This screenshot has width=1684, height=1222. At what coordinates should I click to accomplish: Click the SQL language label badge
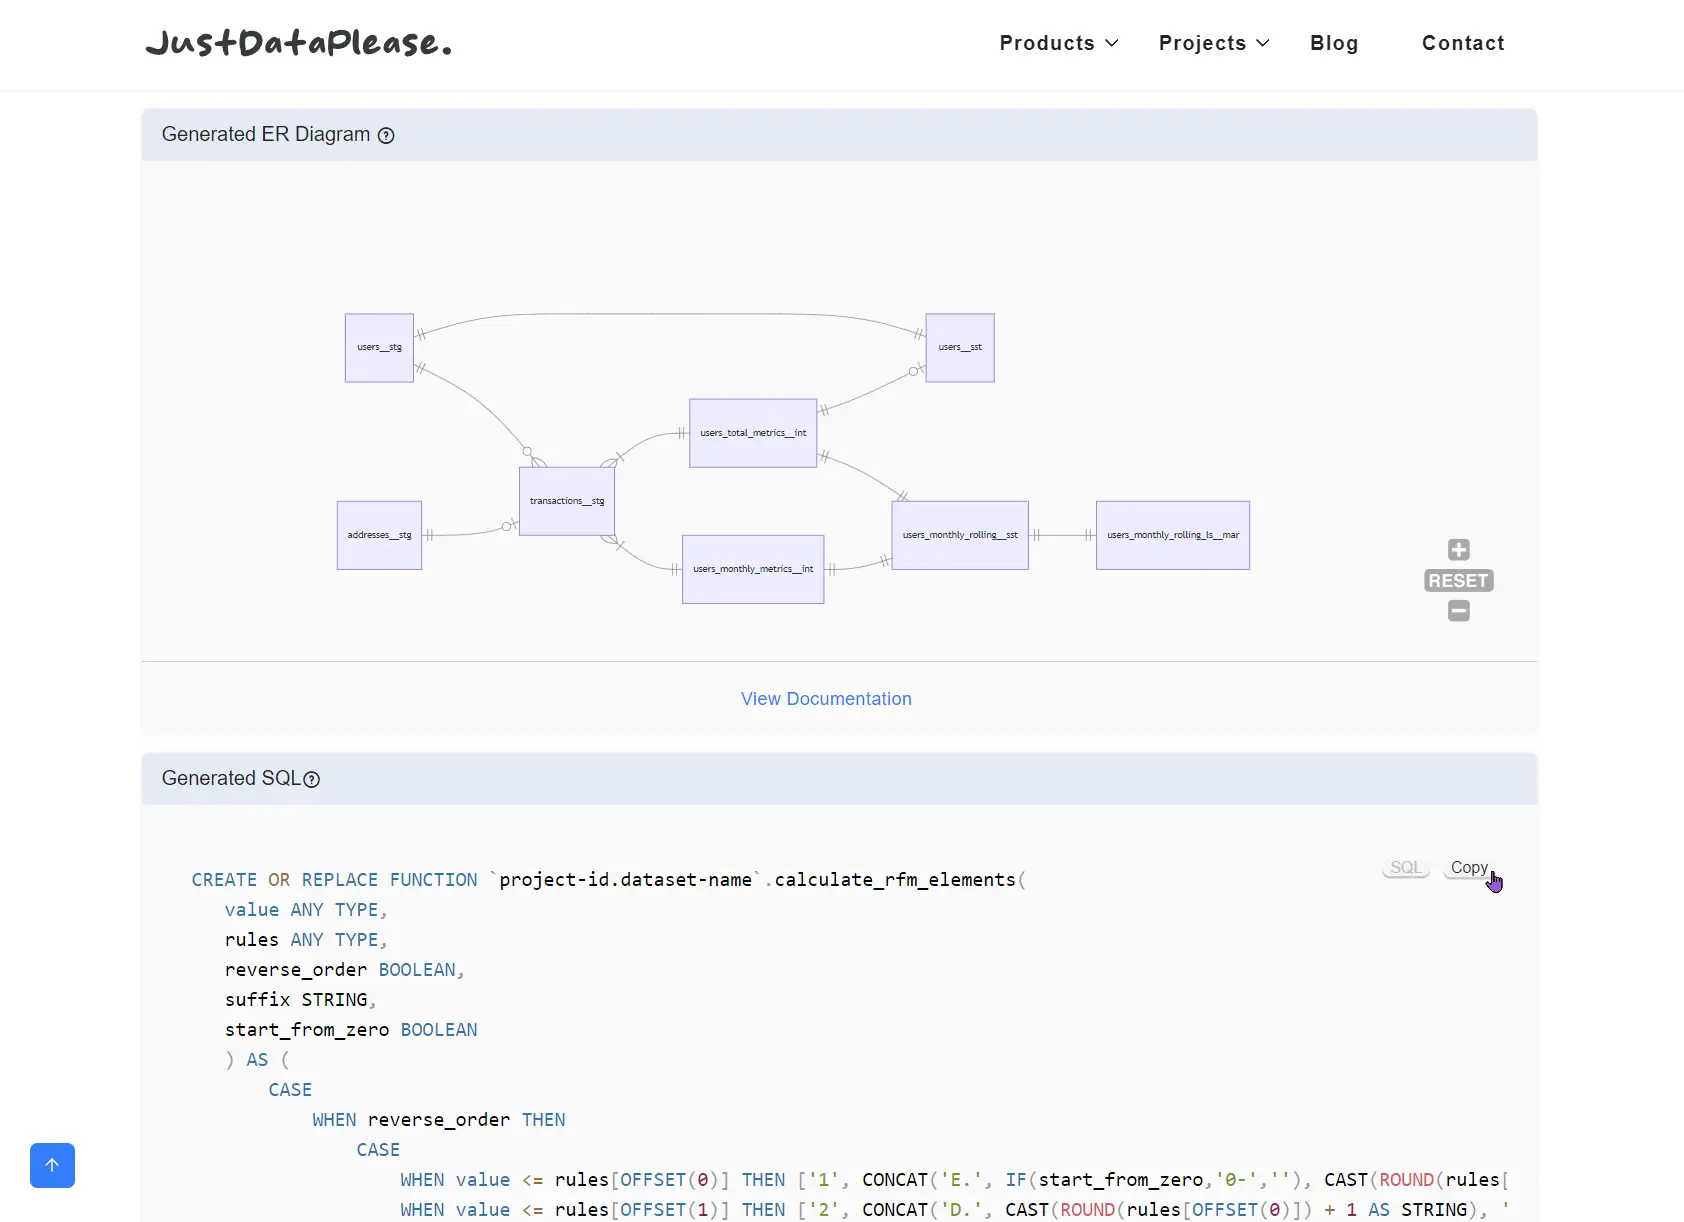pyautogui.click(x=1406, y=867)
